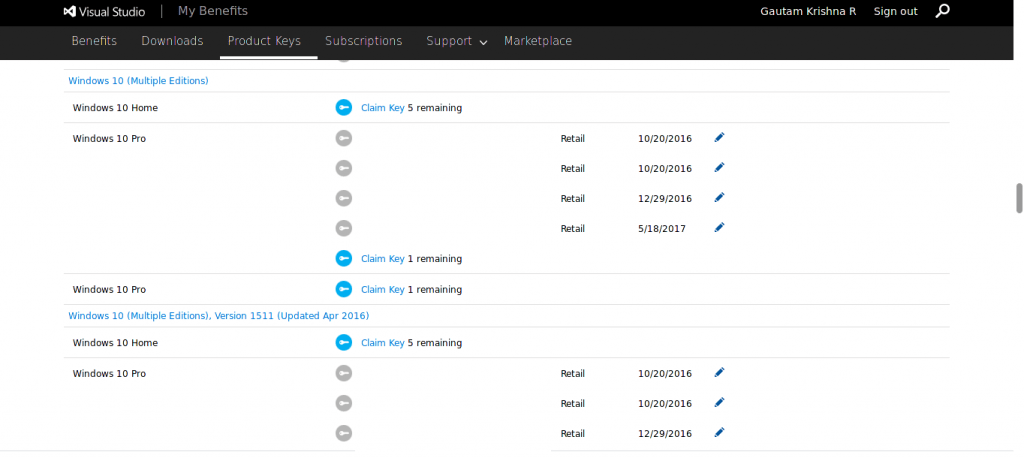The width and height of the screenshot is (1024, 458).
Task: Switch to the Downloads tab
Action: tap(172, 41)
